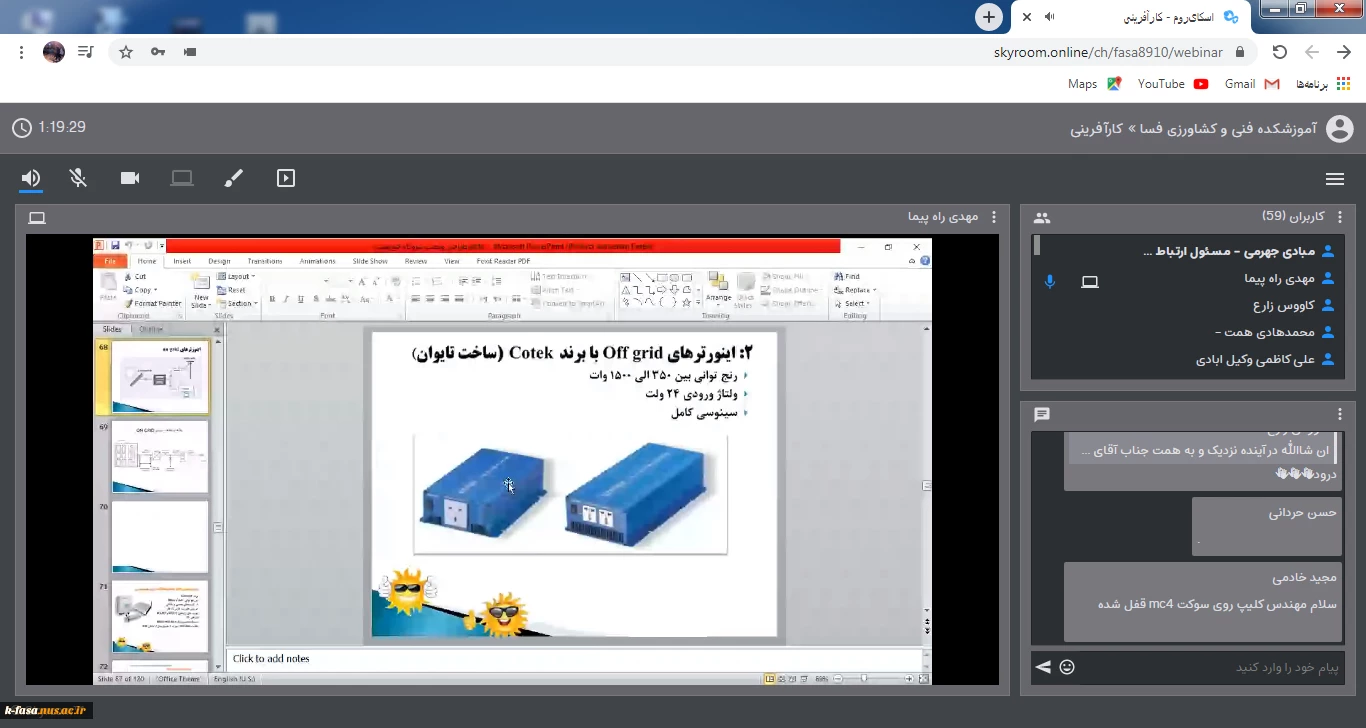Image resolution: width=1366 pixels, height=728 pixels.
Task: Open PowerPoint File tab
Action: pyautogui.click(x=109, y=261)
